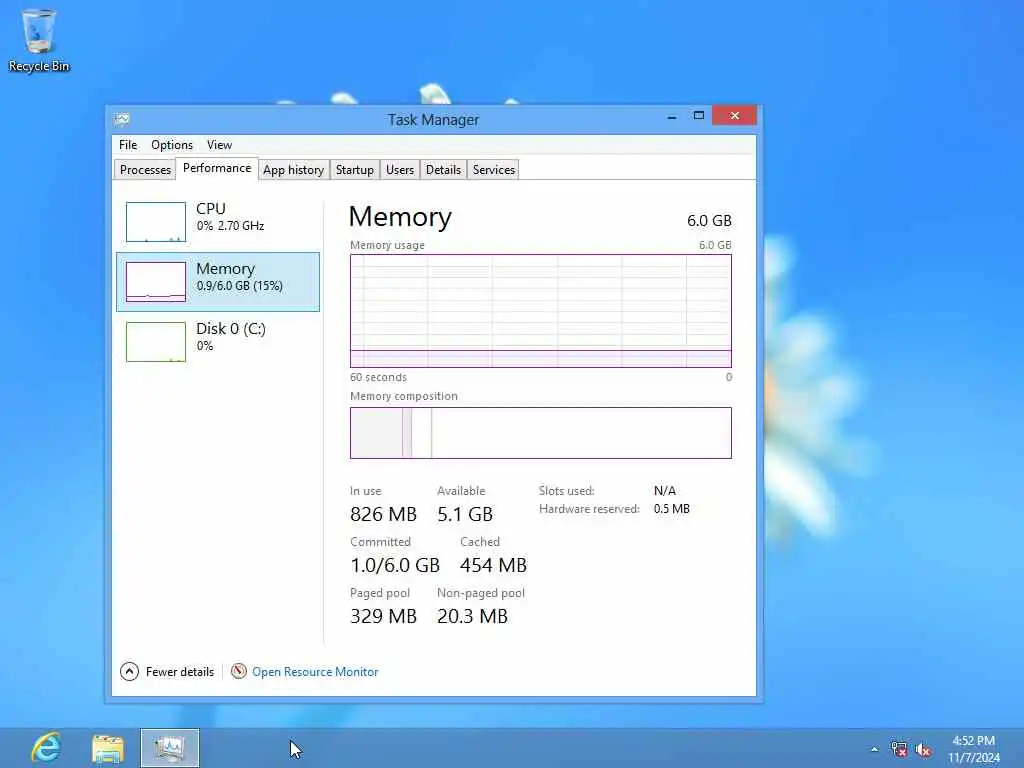1024x768 pixels.
Task: Click the Memory composition bar
Action: 541,433
